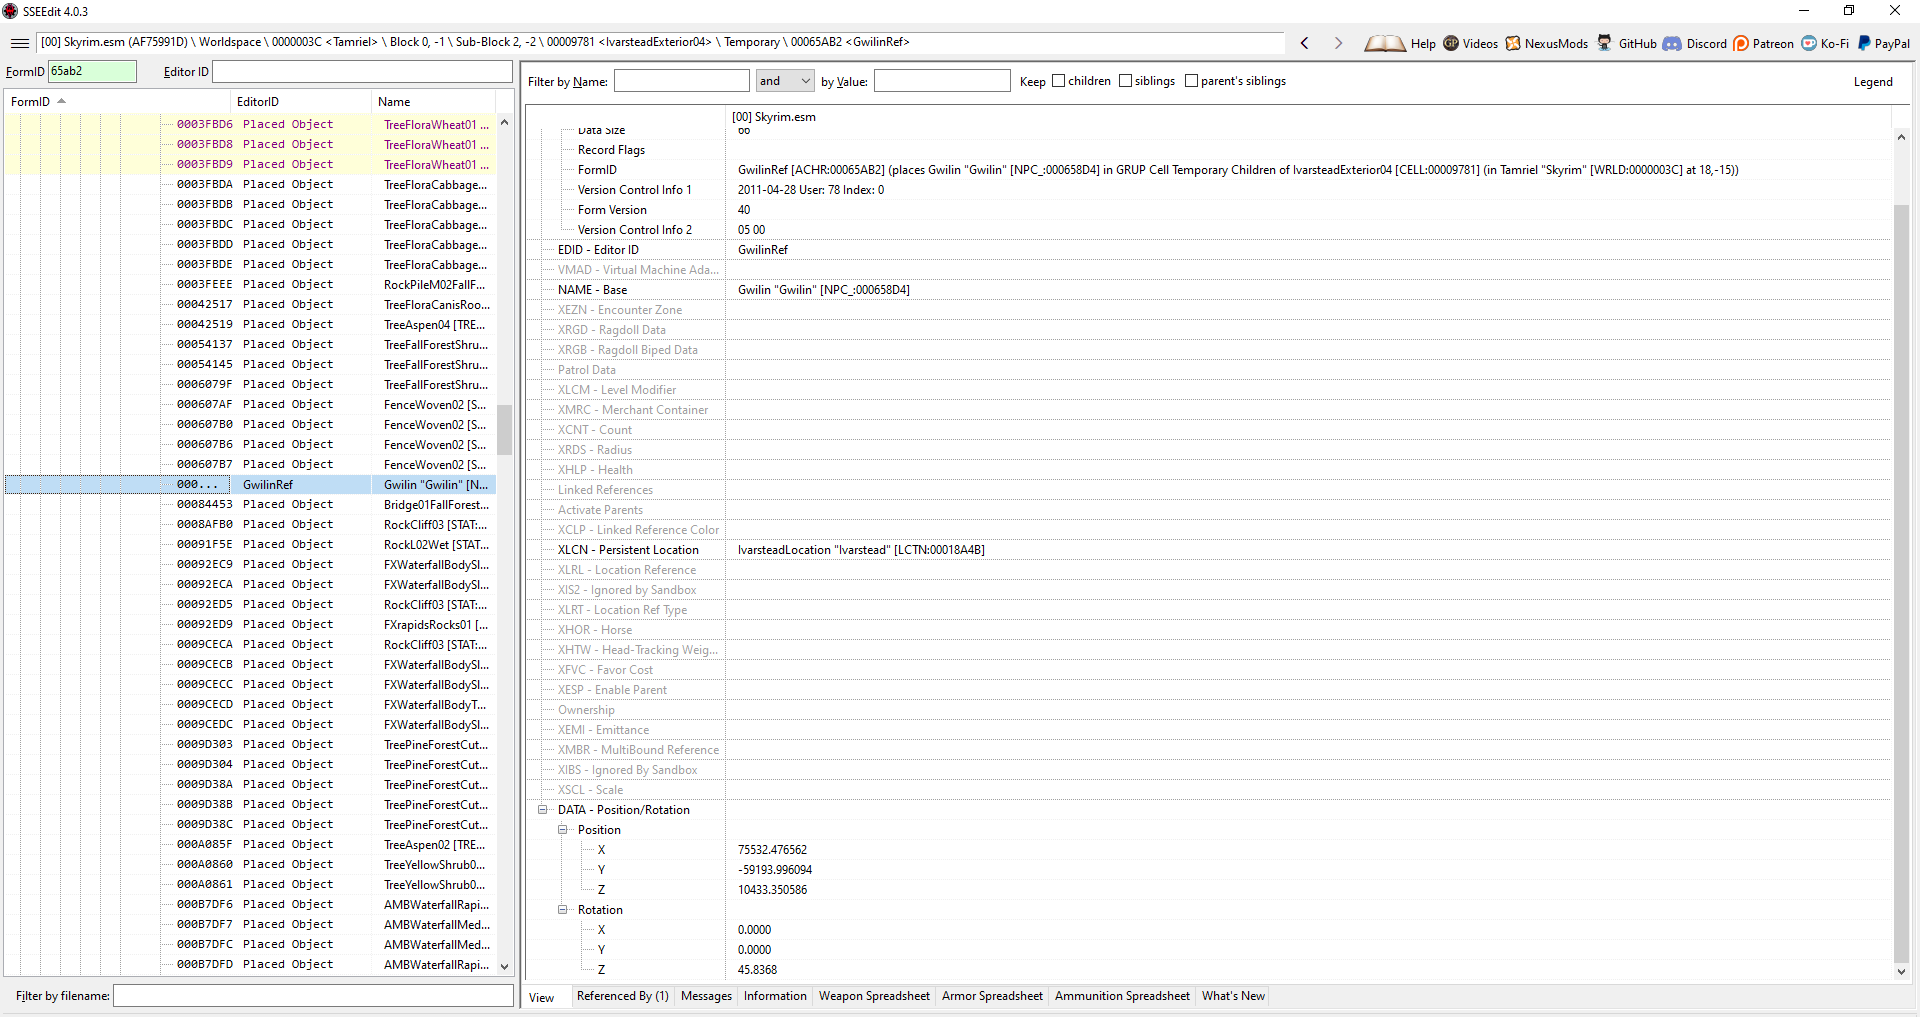Open the Discord icon link
1920x1017 pixels.
pos(1672,43)
